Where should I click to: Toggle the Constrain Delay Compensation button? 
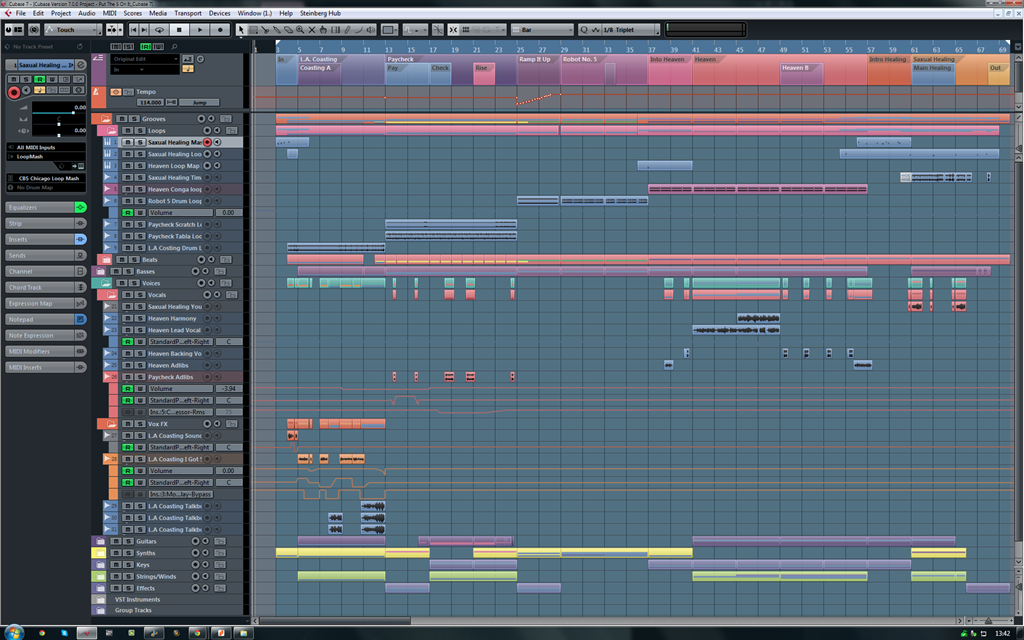[34, 29]
